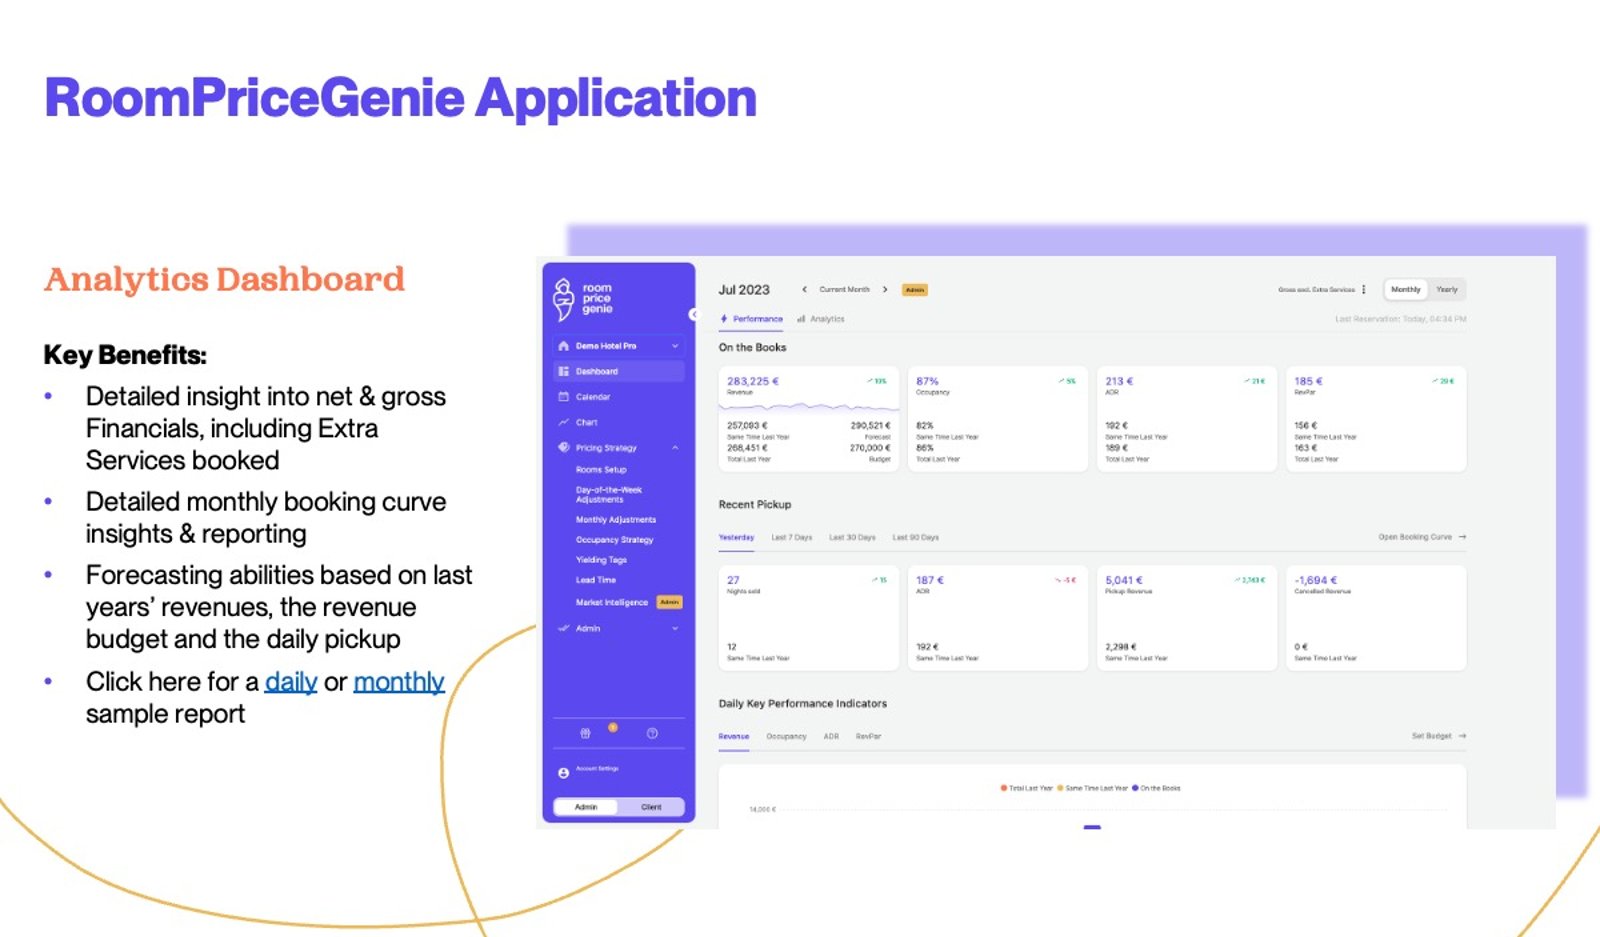The height and width of the screenshot is (937, 1600).
Task: Click the daily sample report link
Action: point(291,682)
